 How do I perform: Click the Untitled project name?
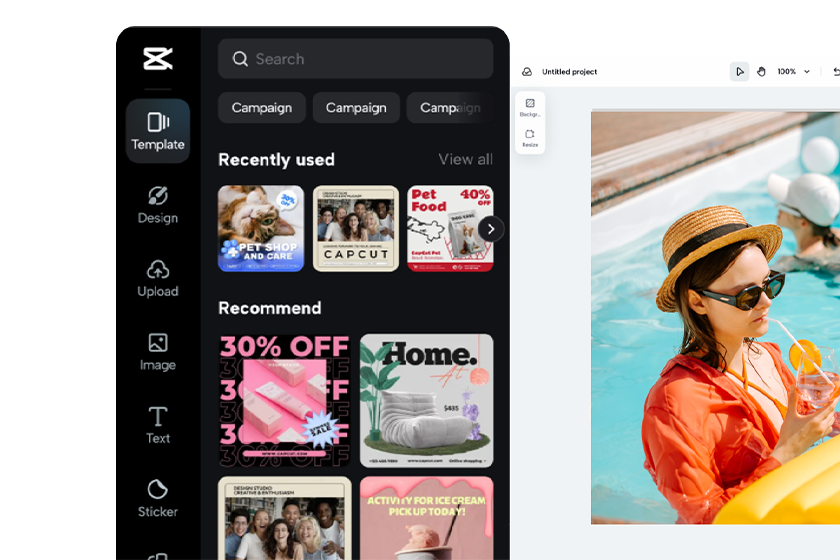point(569,71)
